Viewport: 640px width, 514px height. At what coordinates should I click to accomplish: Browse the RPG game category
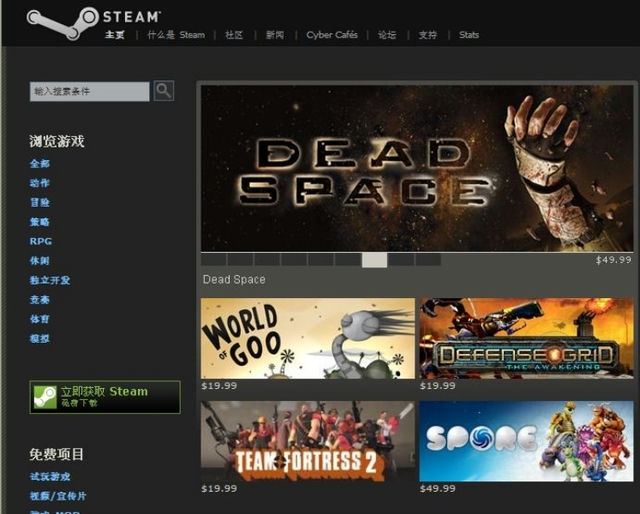coord(40,241)
